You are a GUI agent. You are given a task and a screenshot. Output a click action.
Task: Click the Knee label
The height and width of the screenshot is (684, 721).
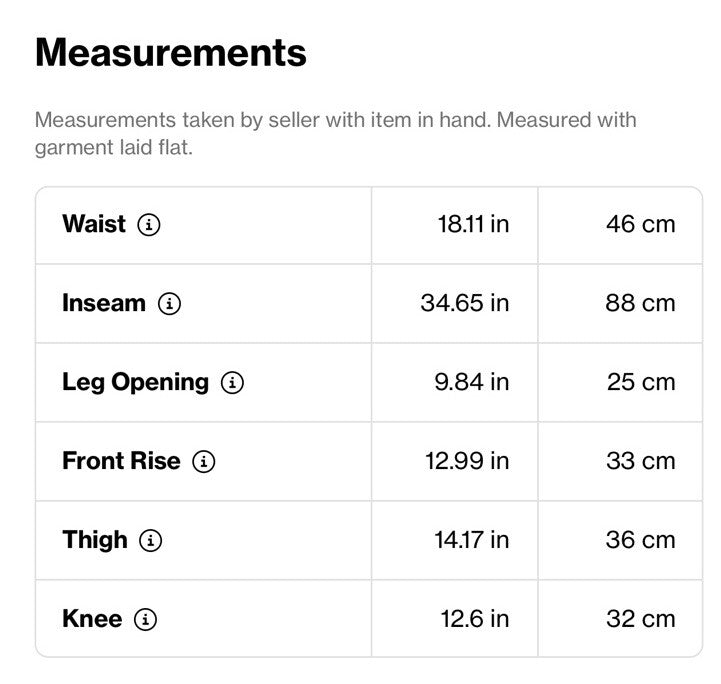[x=92, y=618]
